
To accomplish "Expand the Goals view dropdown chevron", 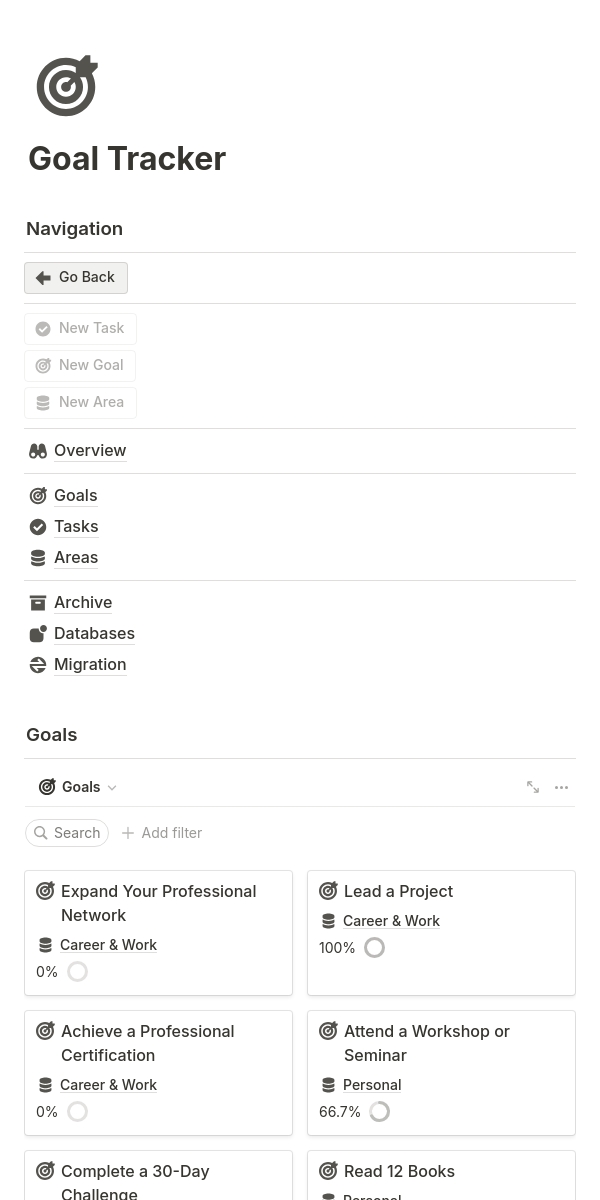I will coord(112,788).
